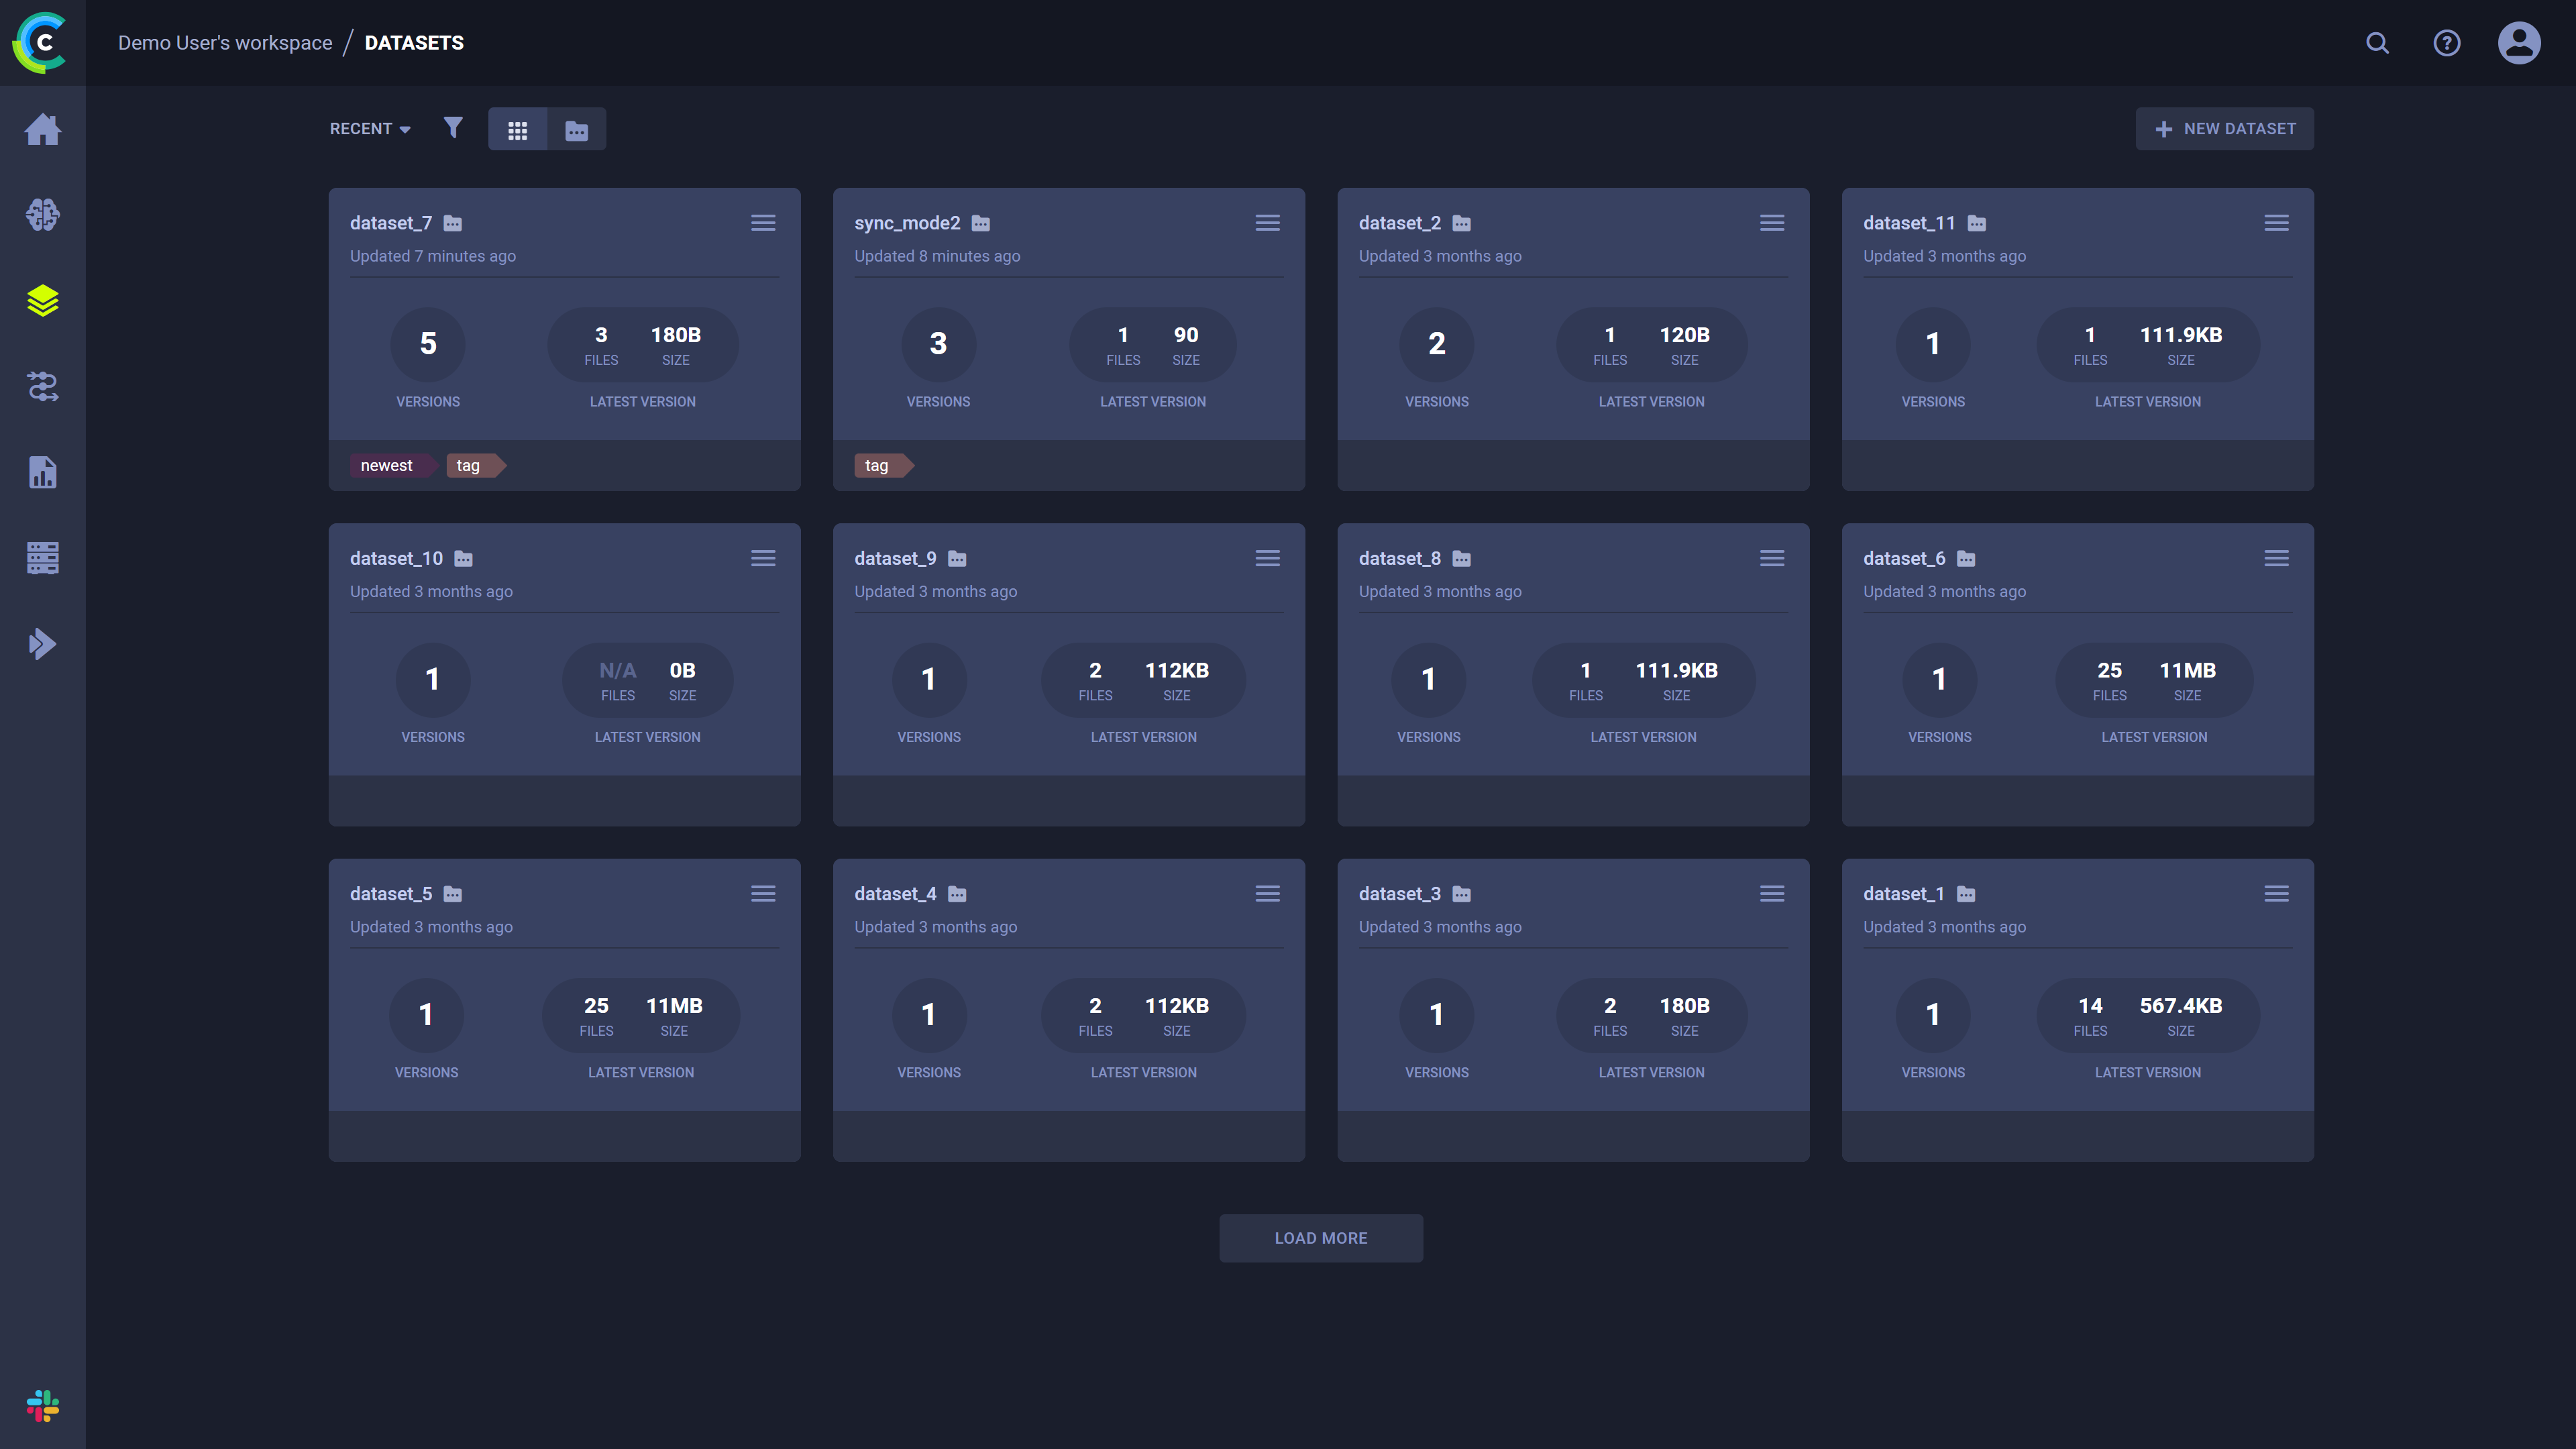Open Reports from the sidebar

tap(42, 471)
